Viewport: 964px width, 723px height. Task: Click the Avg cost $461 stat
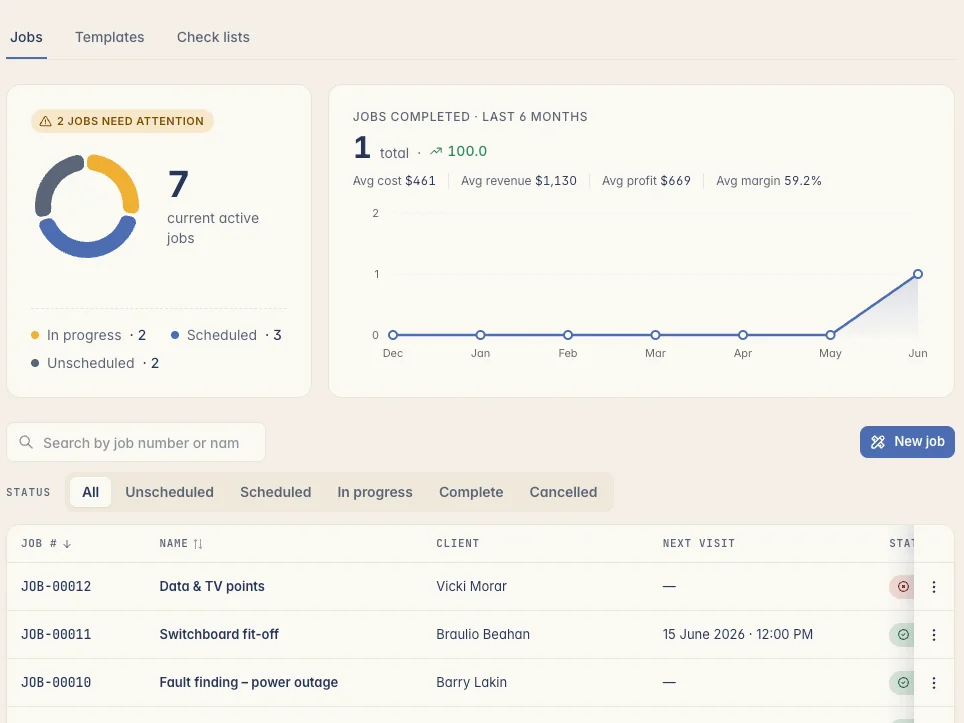(394, 181)
